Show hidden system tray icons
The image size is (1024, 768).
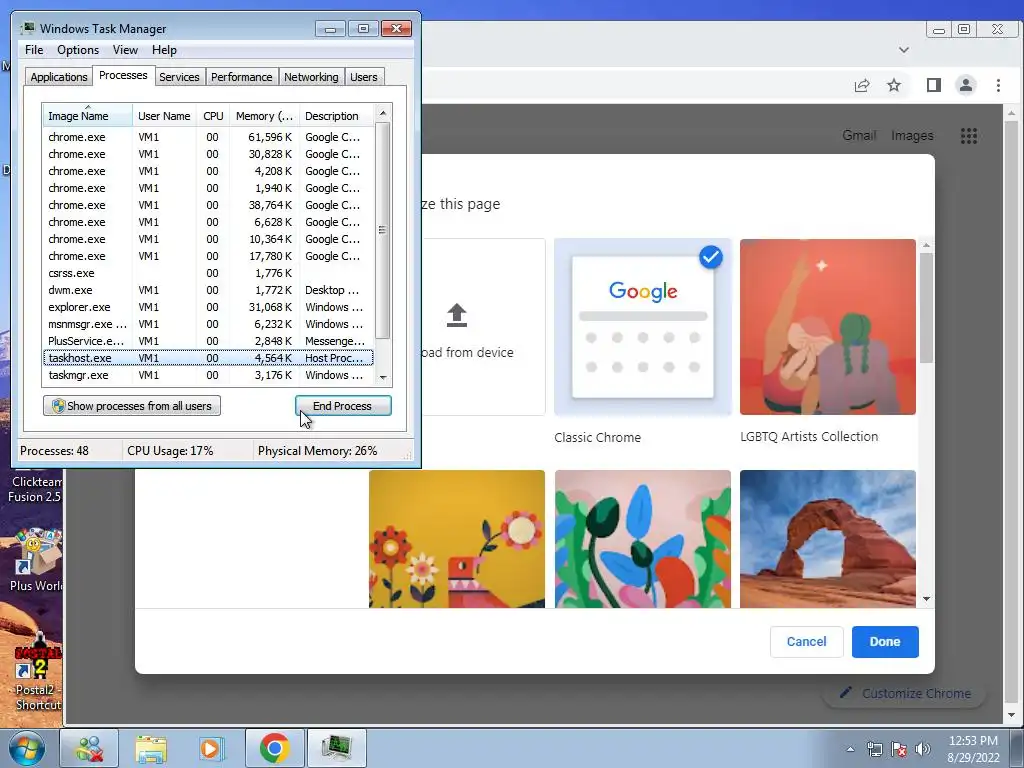pos(850,749)
